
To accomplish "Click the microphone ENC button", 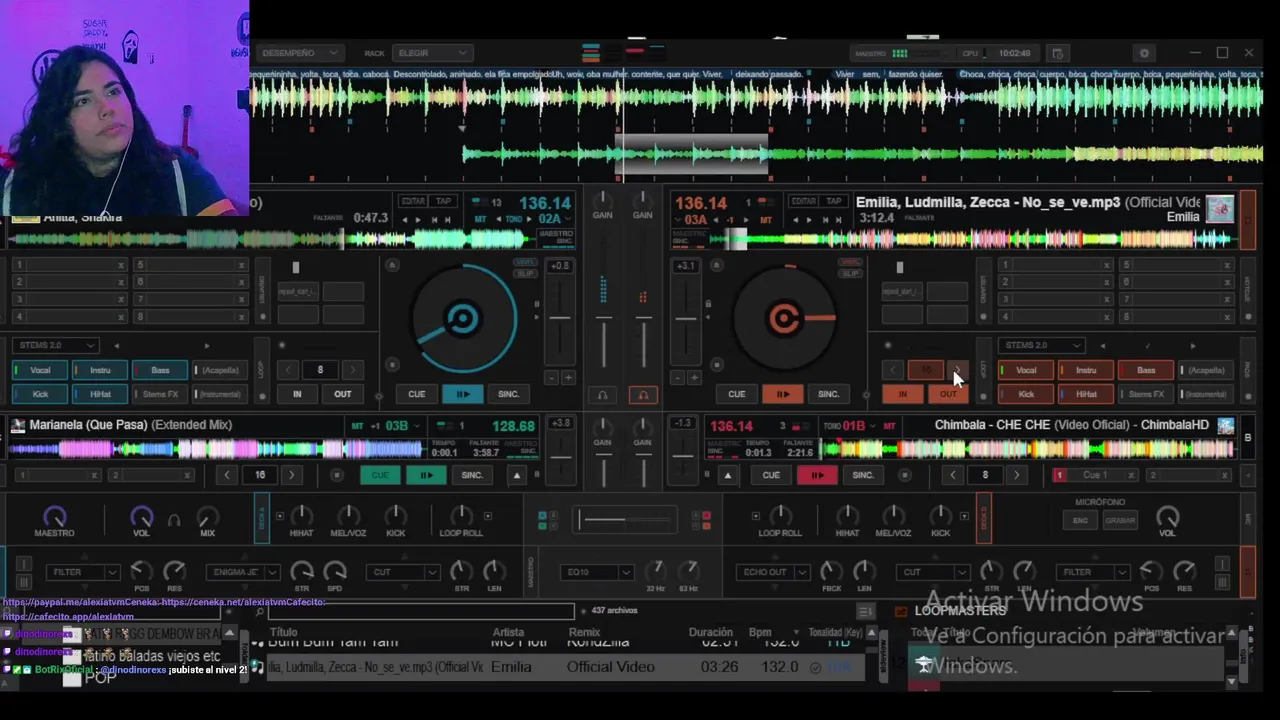I will 1081,520.
